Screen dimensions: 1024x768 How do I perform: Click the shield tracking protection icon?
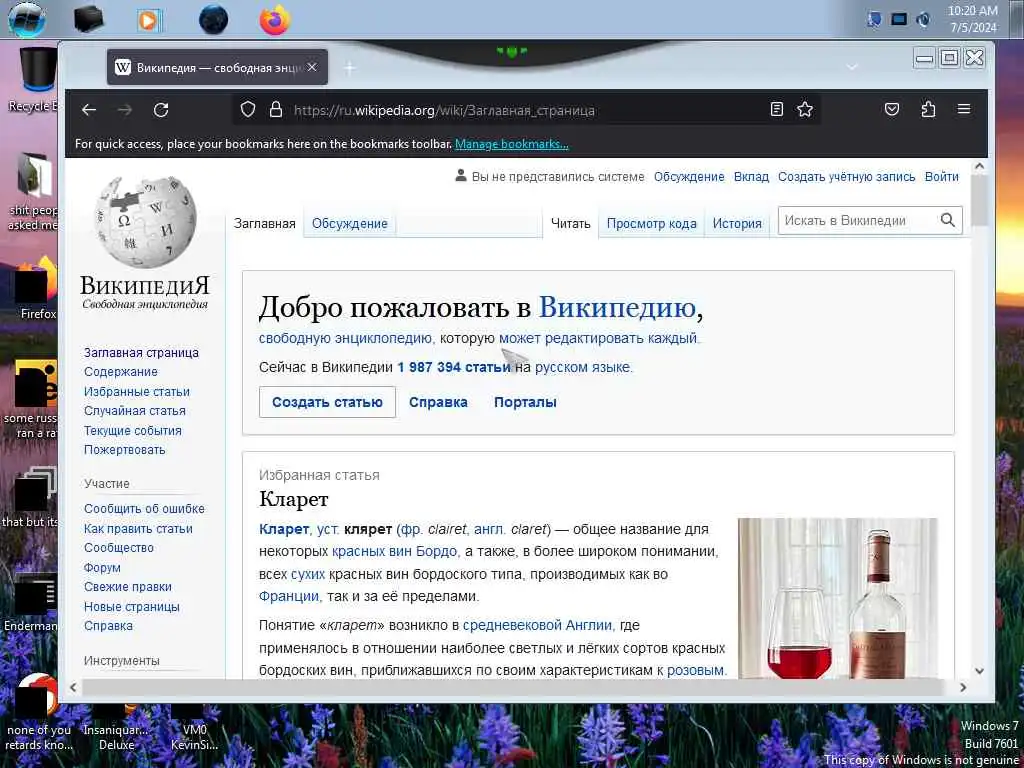(248, 109)
